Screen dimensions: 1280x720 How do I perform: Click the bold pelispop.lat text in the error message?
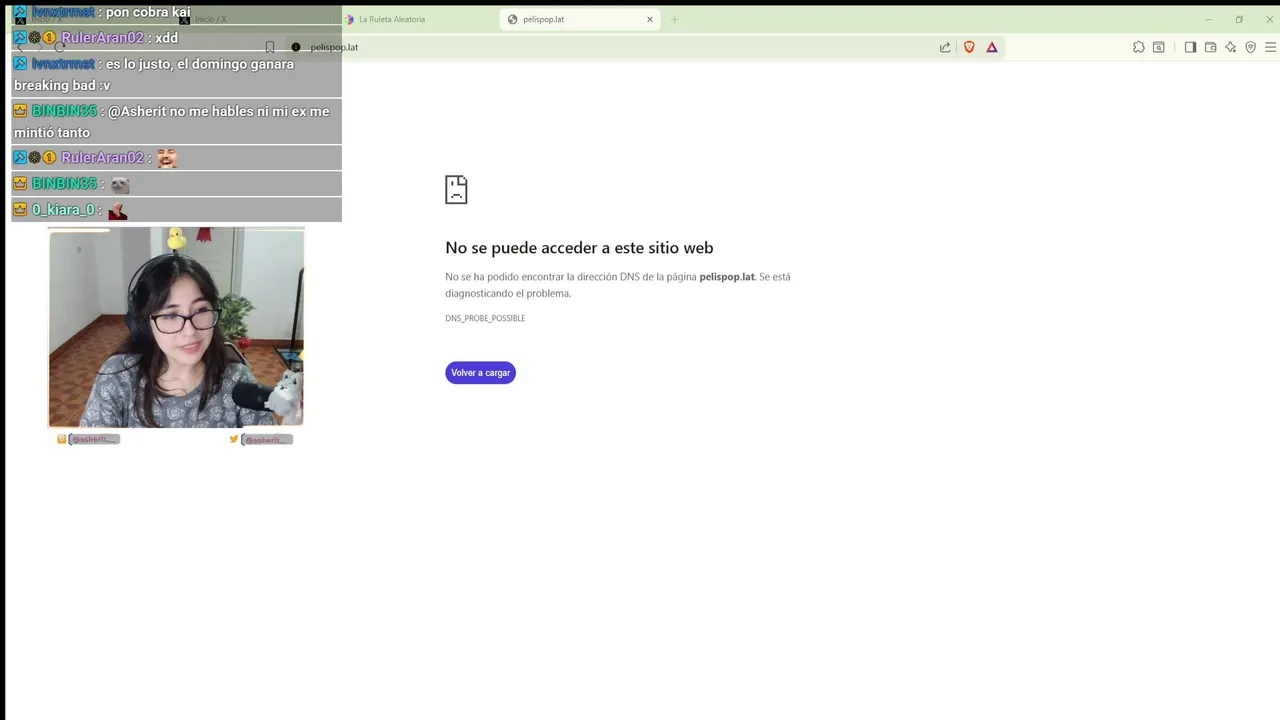click(727, 276)
